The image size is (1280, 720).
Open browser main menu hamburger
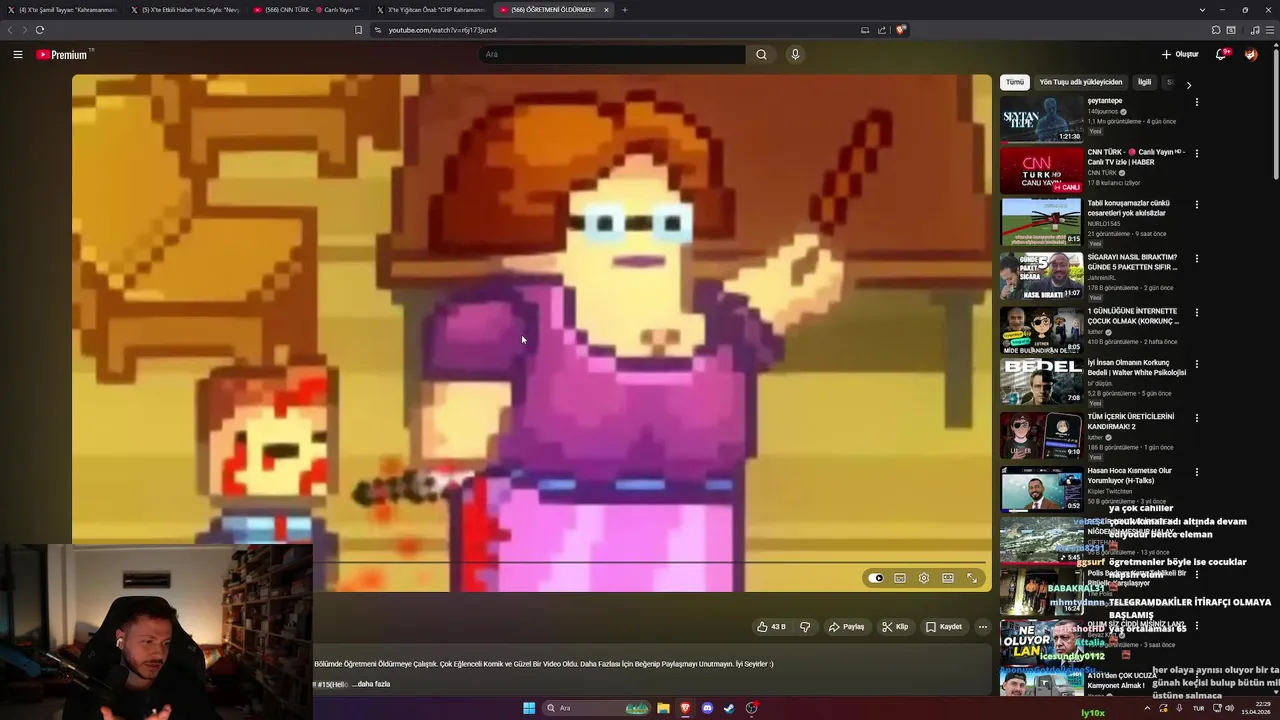click(x=1269, y=30)
